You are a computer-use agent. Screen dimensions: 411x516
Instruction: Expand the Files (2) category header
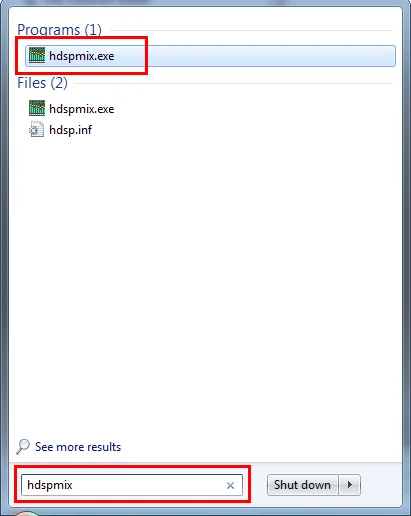click(42, 83)
